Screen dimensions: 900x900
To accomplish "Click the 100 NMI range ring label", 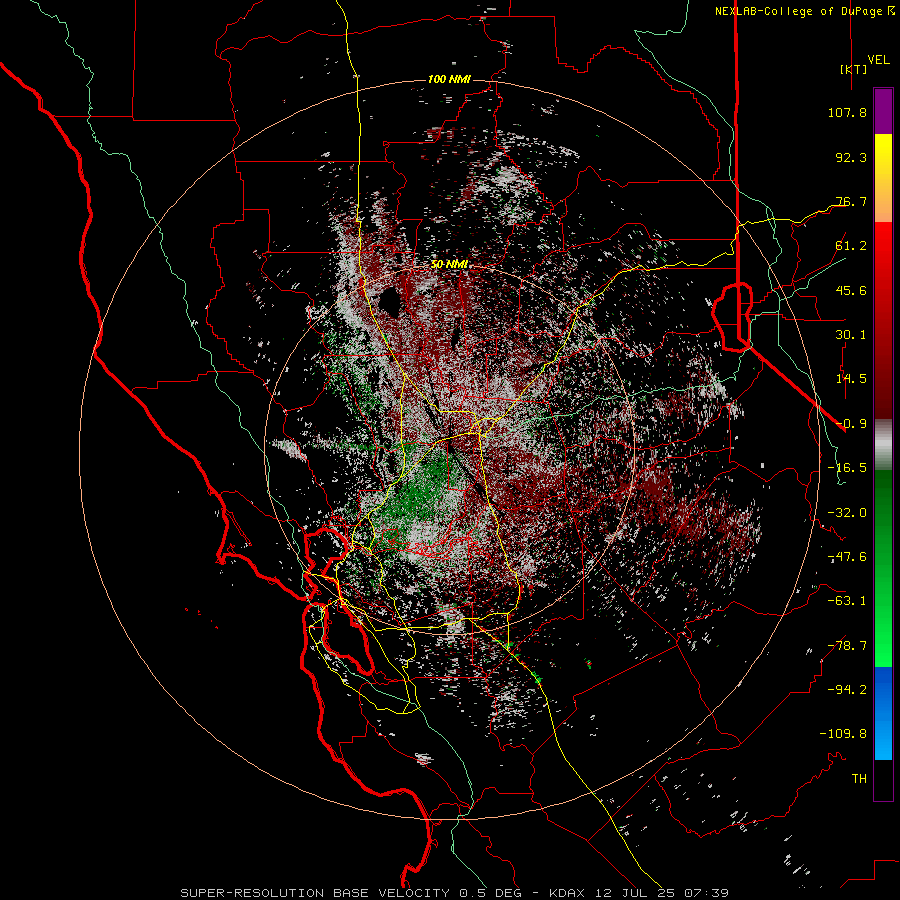I will [x=449, y=79].
